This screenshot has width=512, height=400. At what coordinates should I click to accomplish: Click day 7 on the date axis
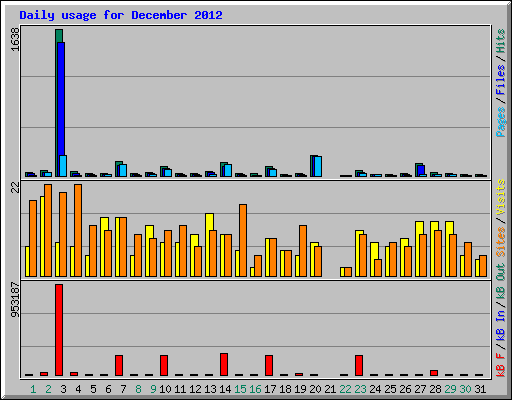pyautogui.click(x=123, y=389)
